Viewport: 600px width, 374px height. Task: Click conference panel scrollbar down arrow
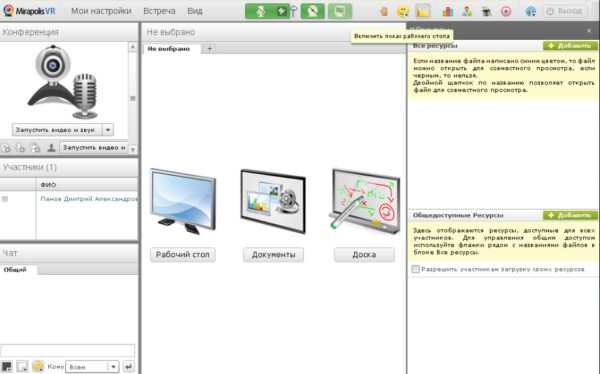click(133, 150)
